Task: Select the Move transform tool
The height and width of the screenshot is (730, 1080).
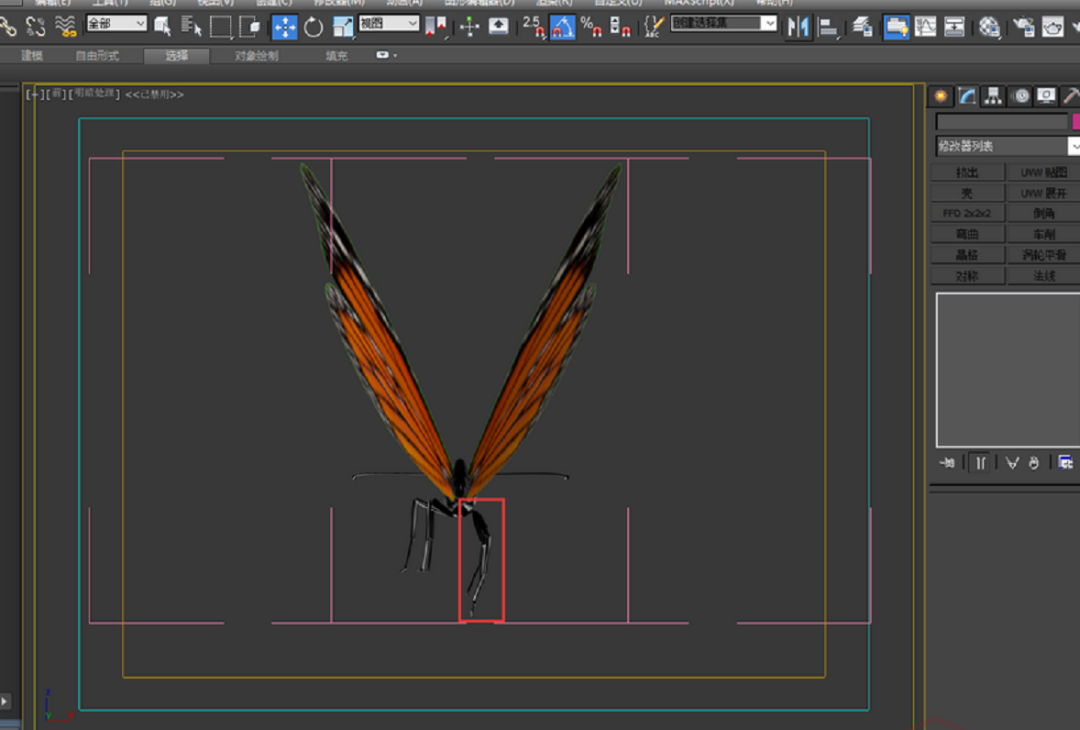Action: pyautogui.click(x=284, y=27)
